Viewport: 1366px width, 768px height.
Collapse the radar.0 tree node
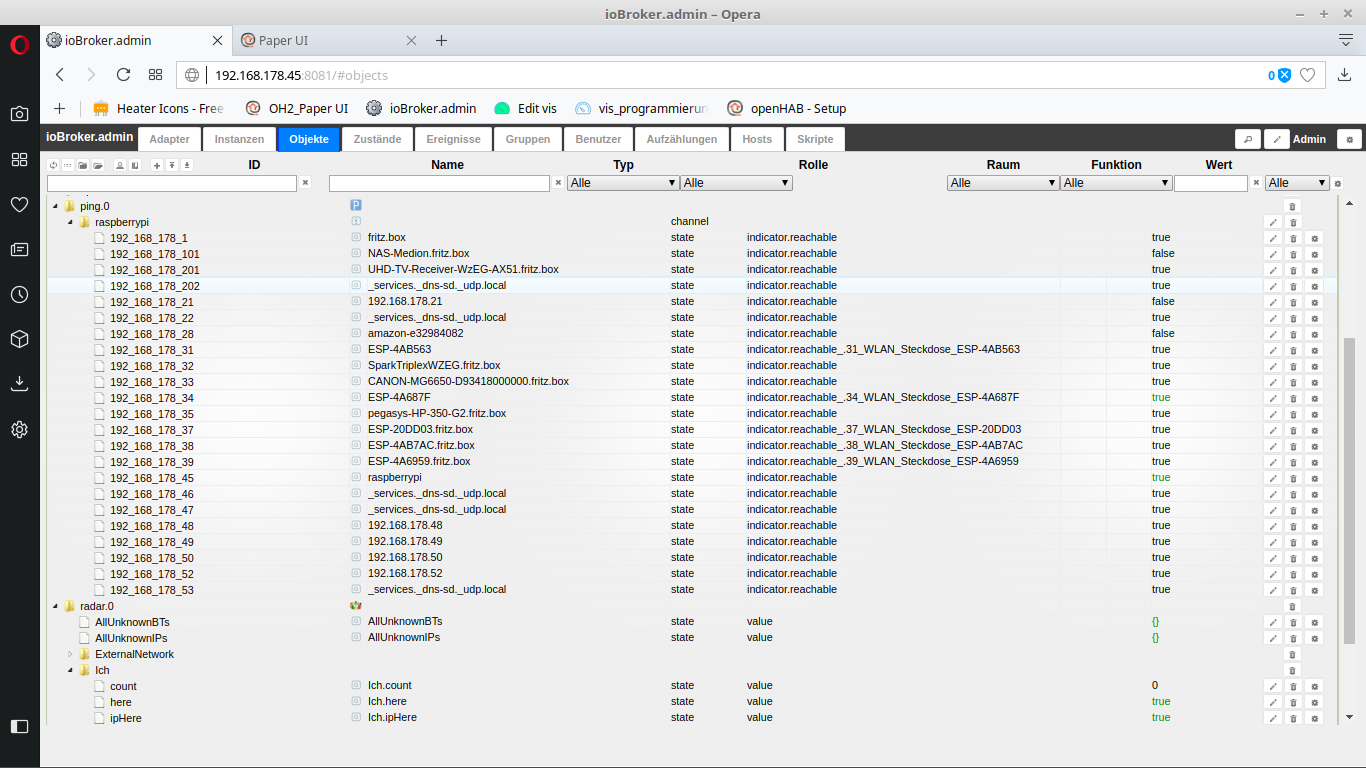click(x=55, y=606)
